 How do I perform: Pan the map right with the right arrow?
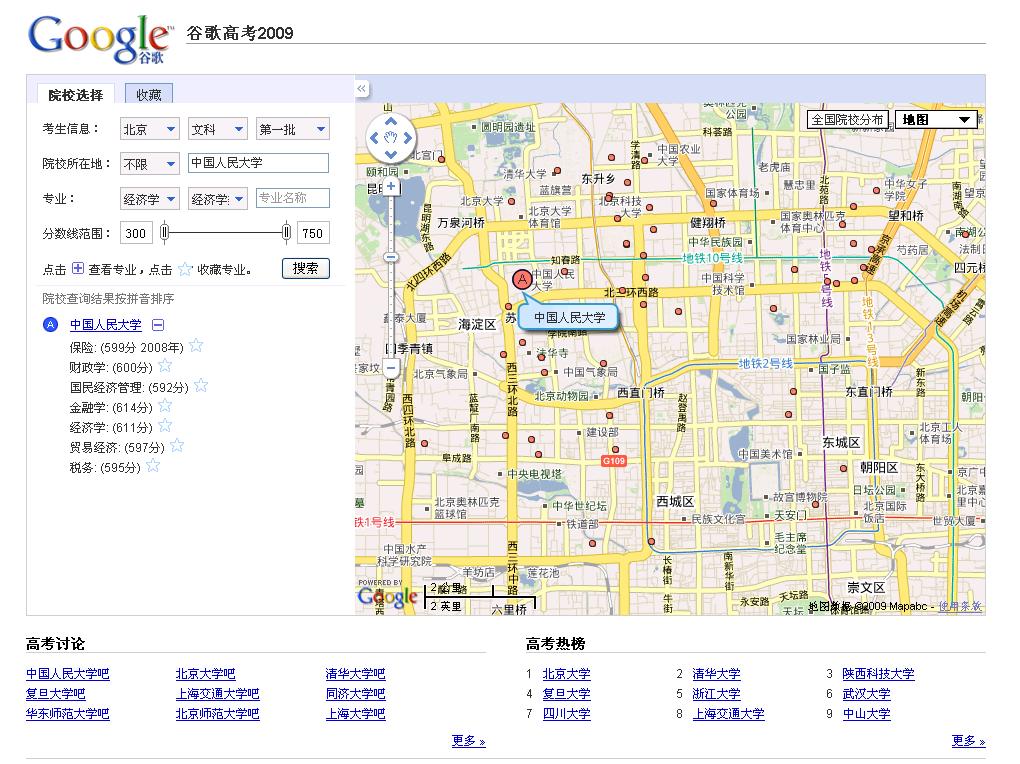click(408, 138)
